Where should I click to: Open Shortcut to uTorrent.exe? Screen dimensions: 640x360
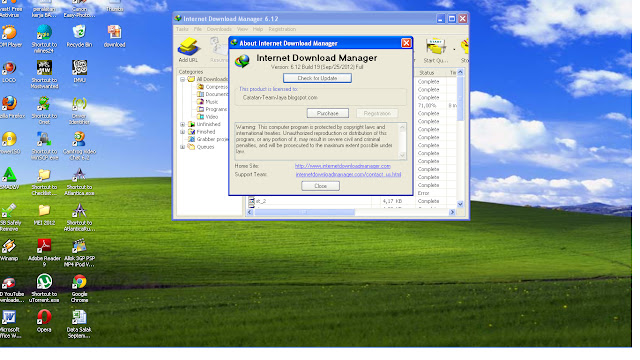coord(44,282)
